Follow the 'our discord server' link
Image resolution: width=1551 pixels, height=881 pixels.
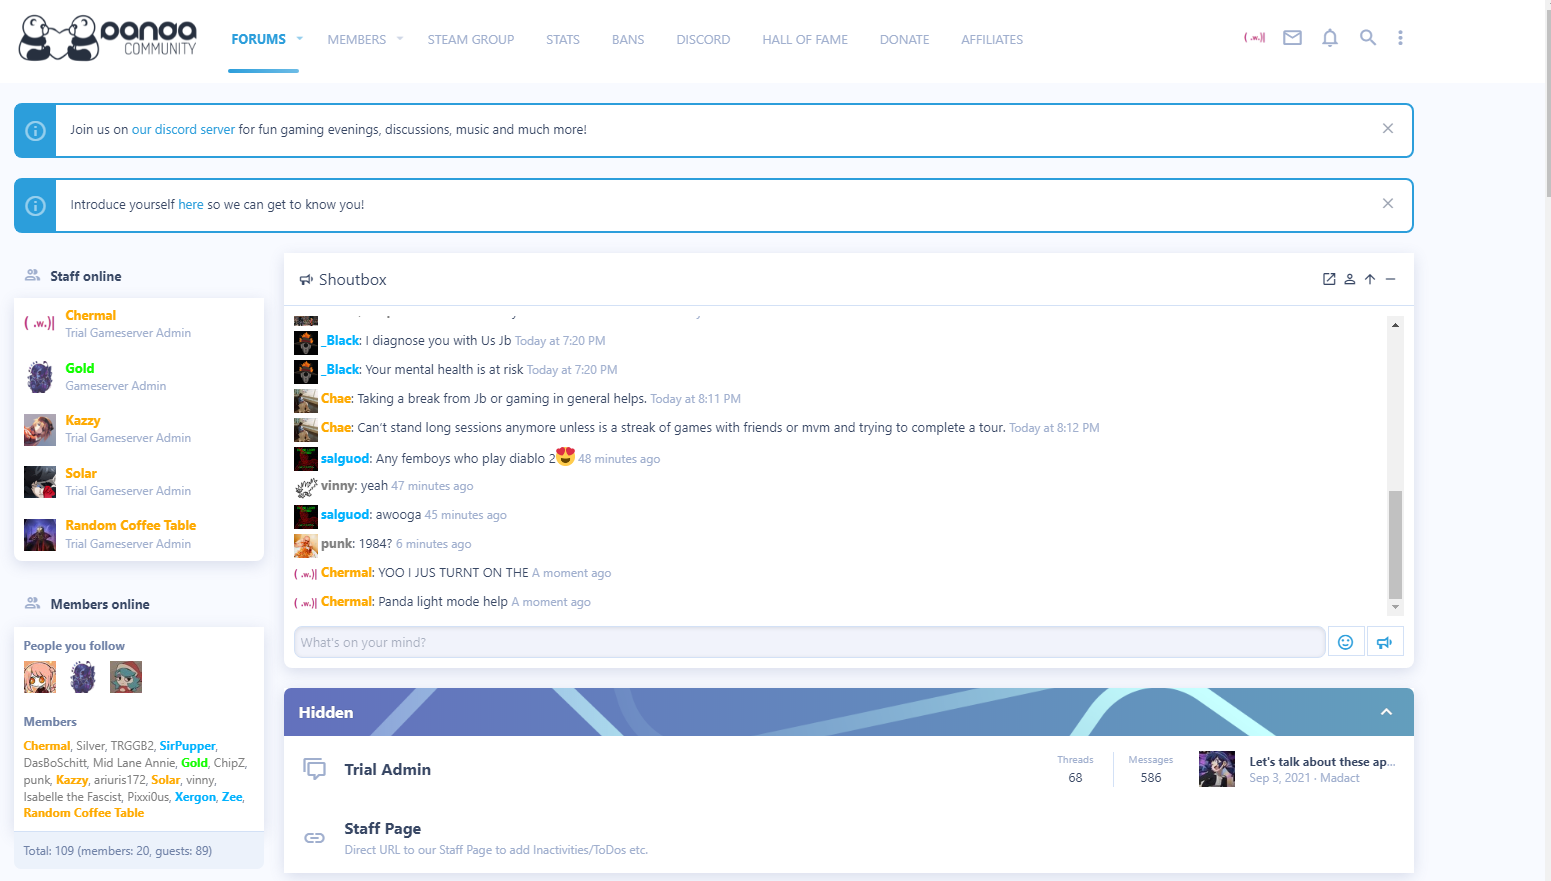(183, 130)
